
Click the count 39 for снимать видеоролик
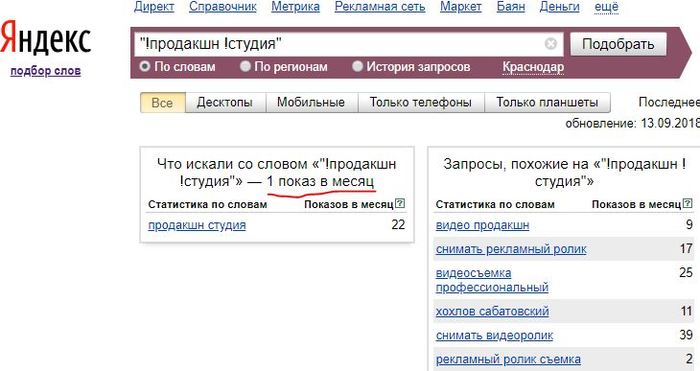[x=686, y=335]
